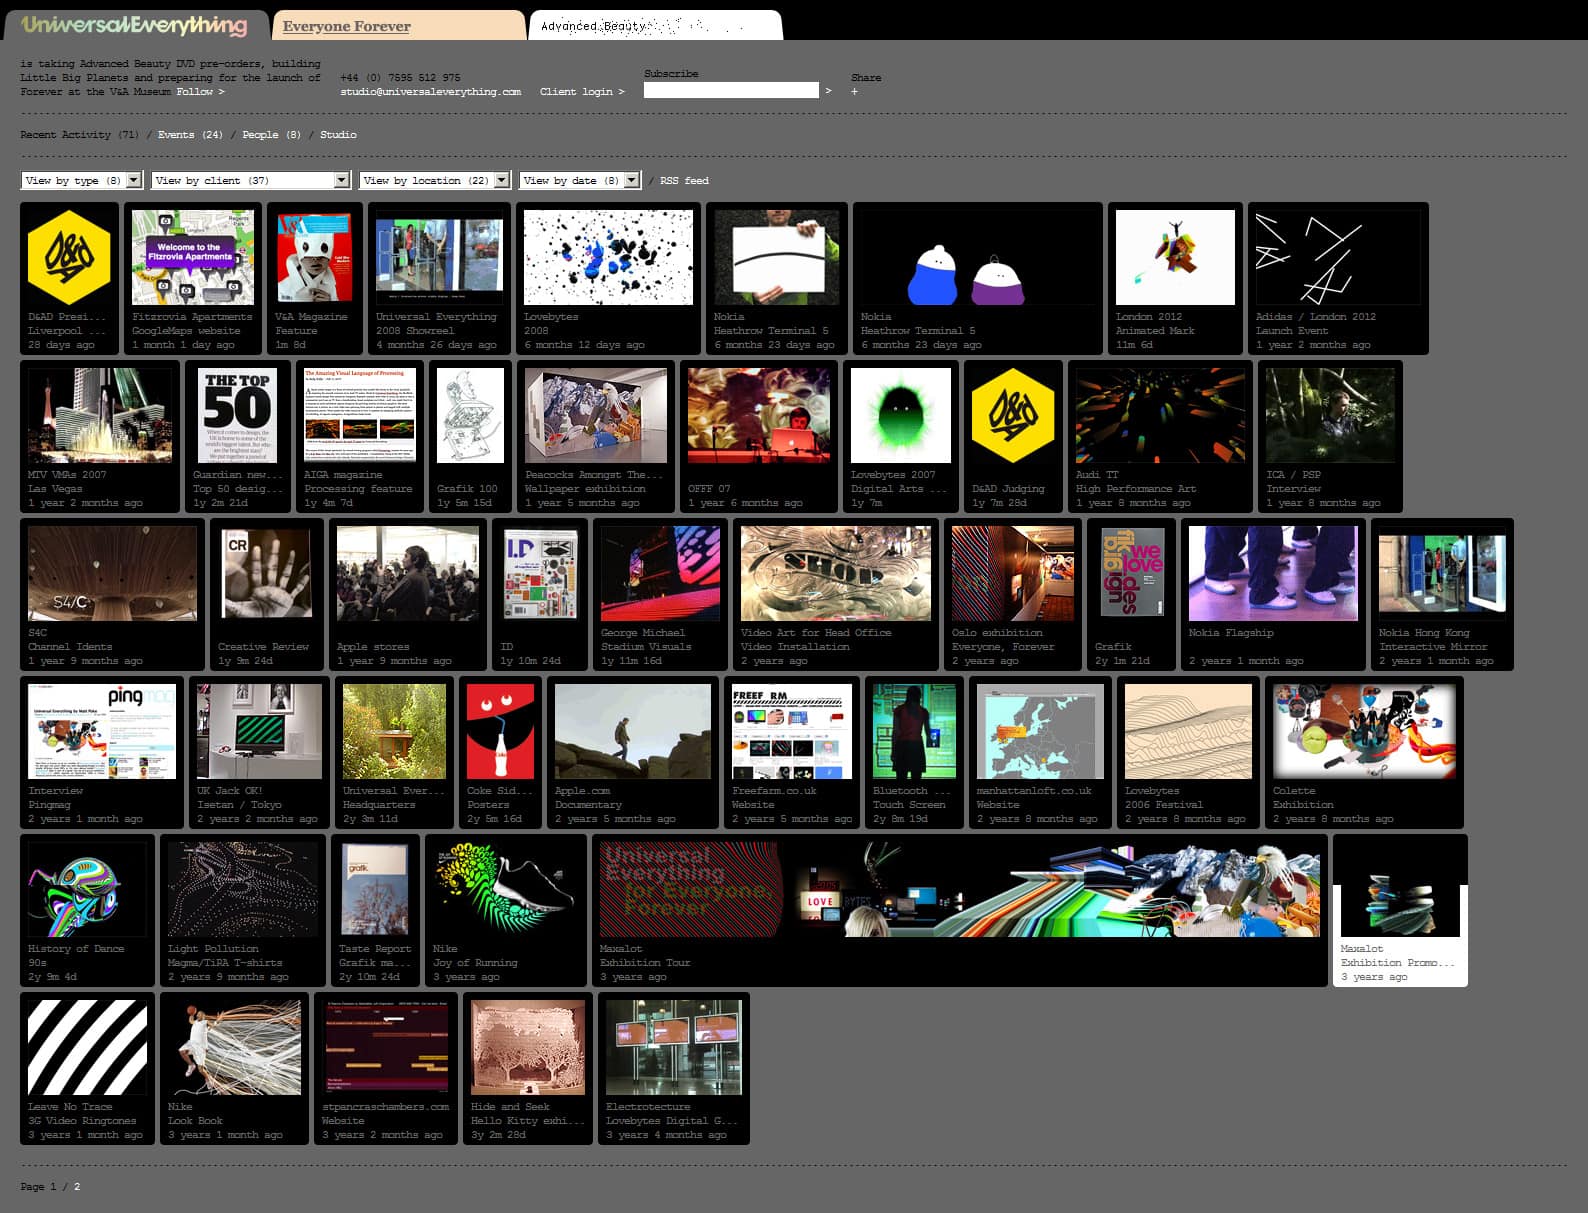
Task: Open the RSS feed link
Action: (x=684, y=181)
